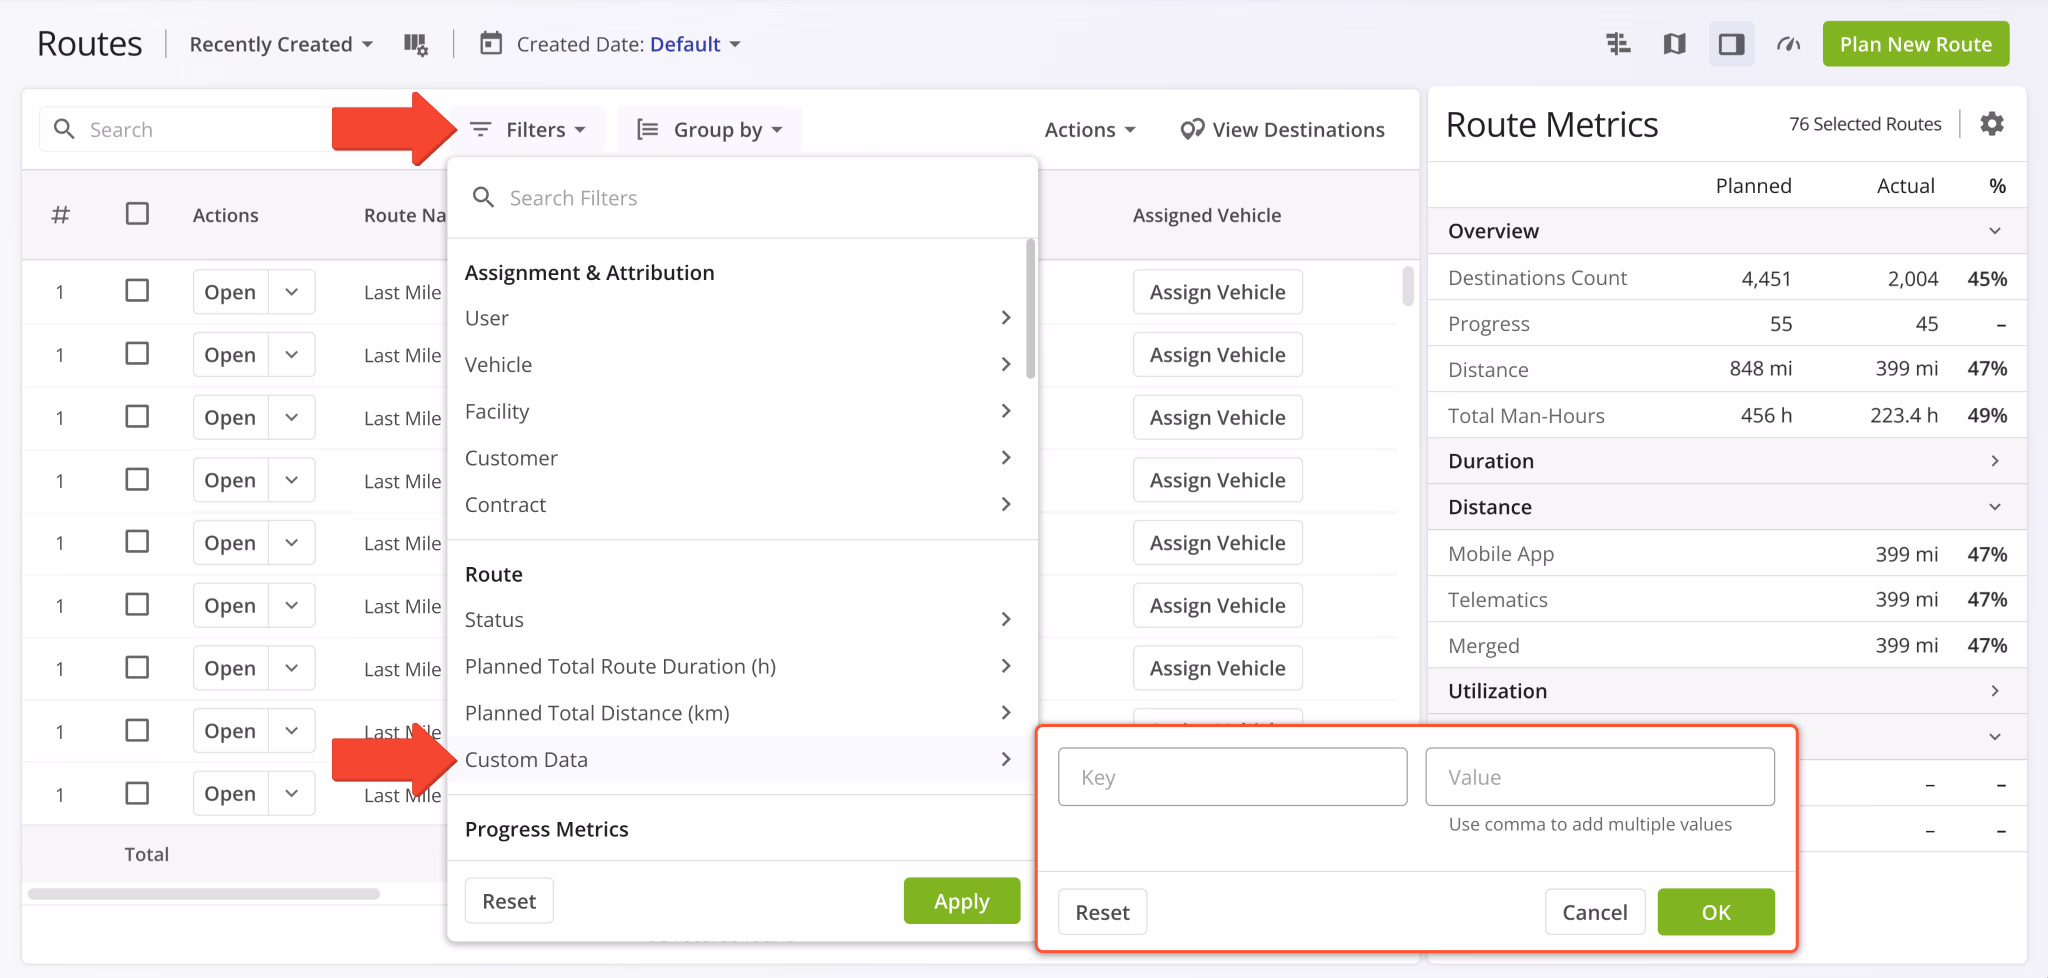The height and width of the screenshot is (978, 2048).
Task: Click the Plan New Route button
Action: click(1914, 43)
